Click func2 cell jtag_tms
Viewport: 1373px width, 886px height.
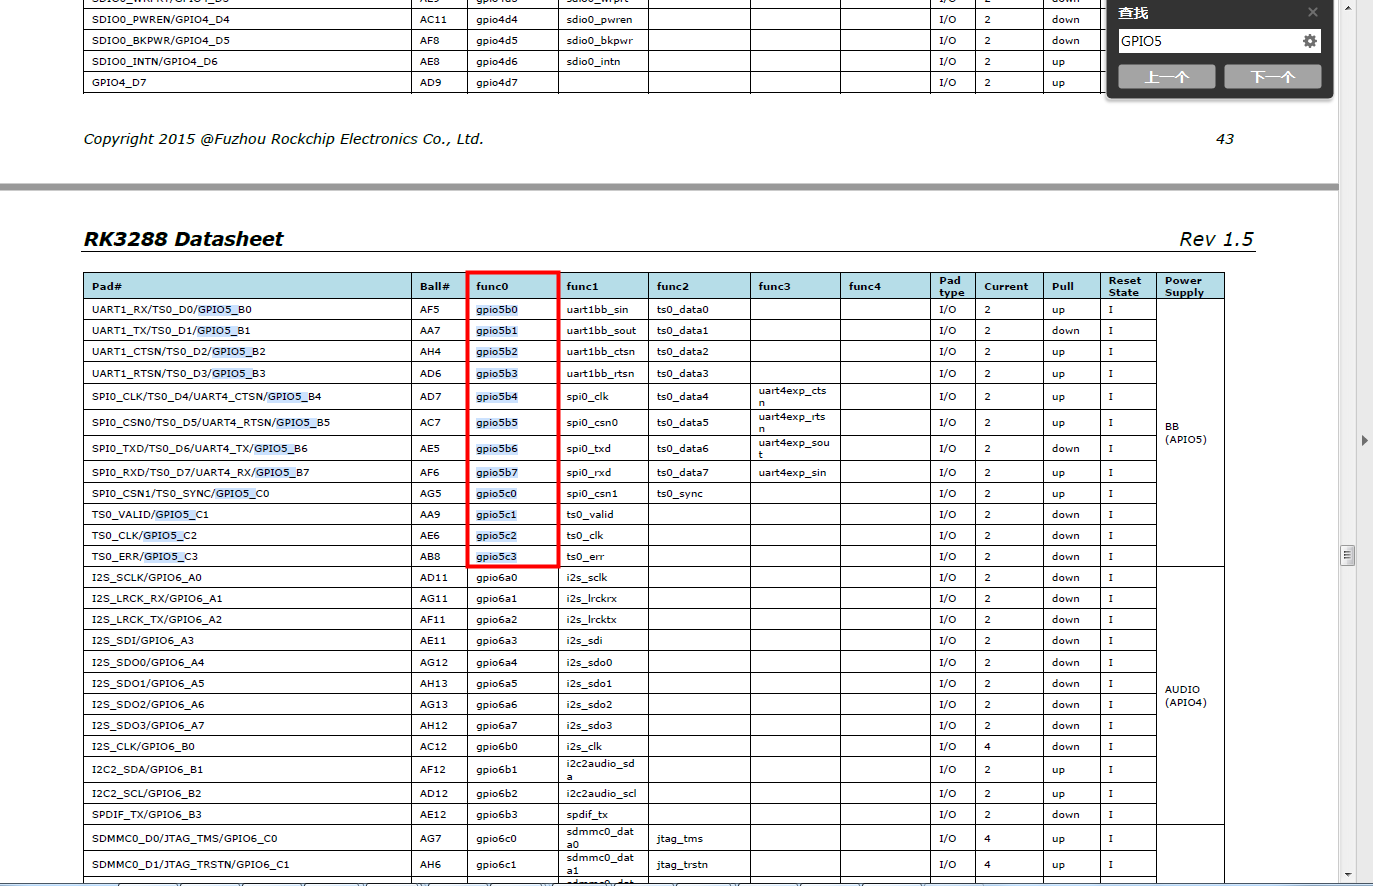coord(680,839)
